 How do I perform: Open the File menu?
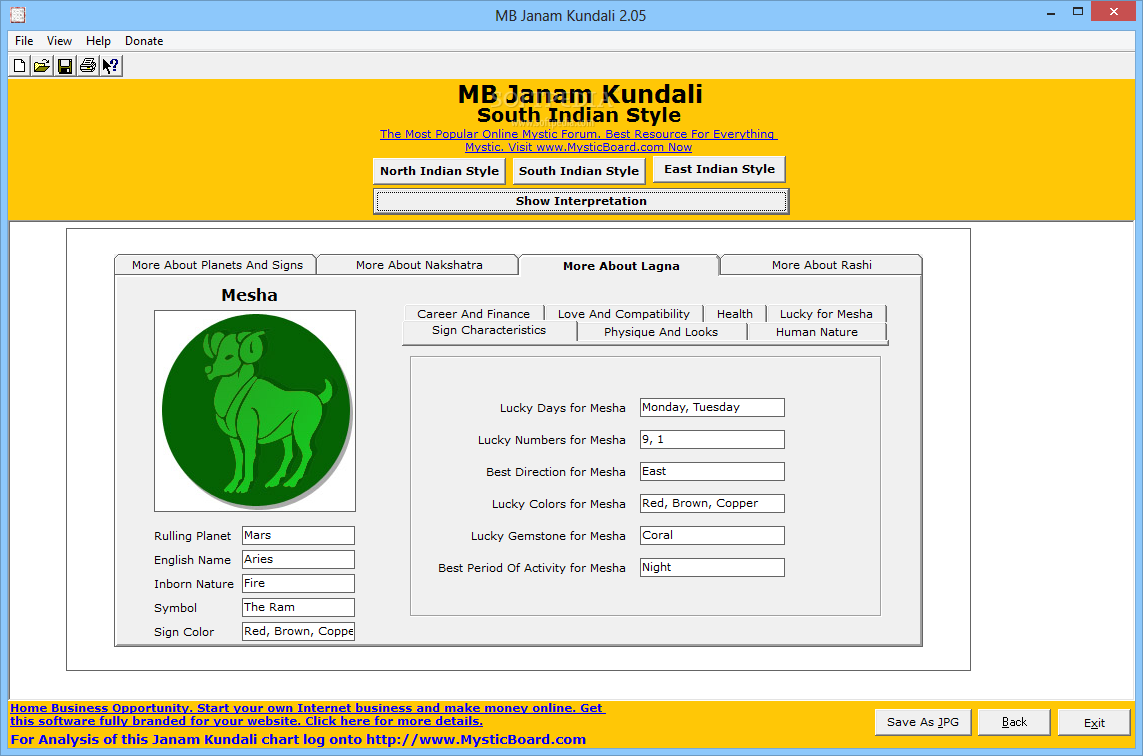tap(24, 41)
